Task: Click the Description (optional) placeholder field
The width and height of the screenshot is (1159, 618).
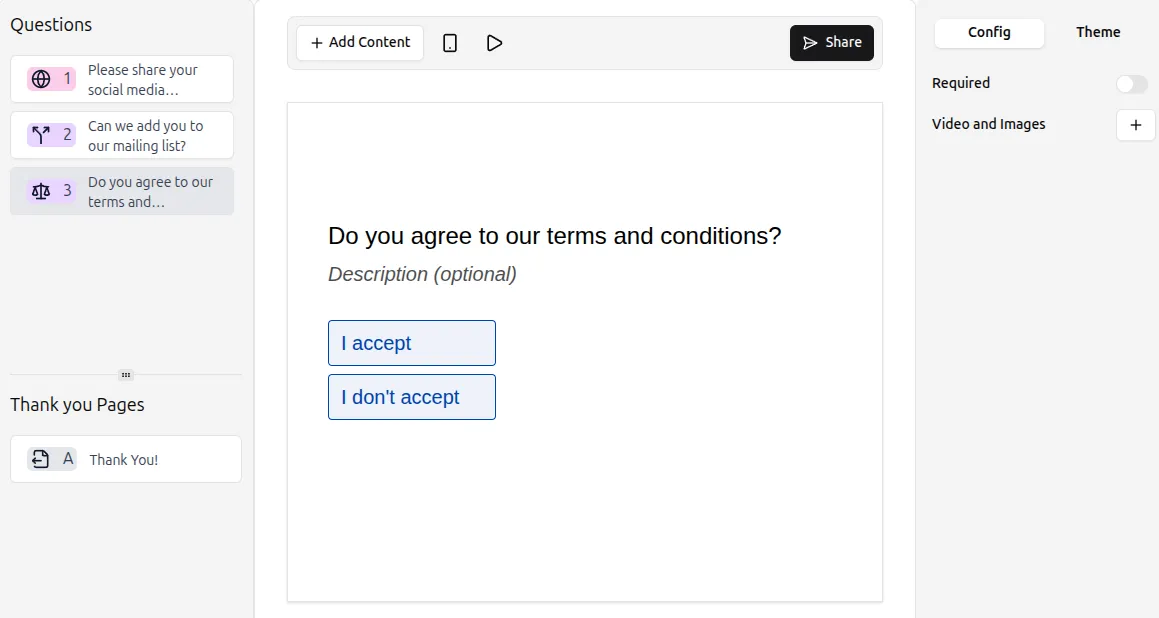Action: (422, 274)
